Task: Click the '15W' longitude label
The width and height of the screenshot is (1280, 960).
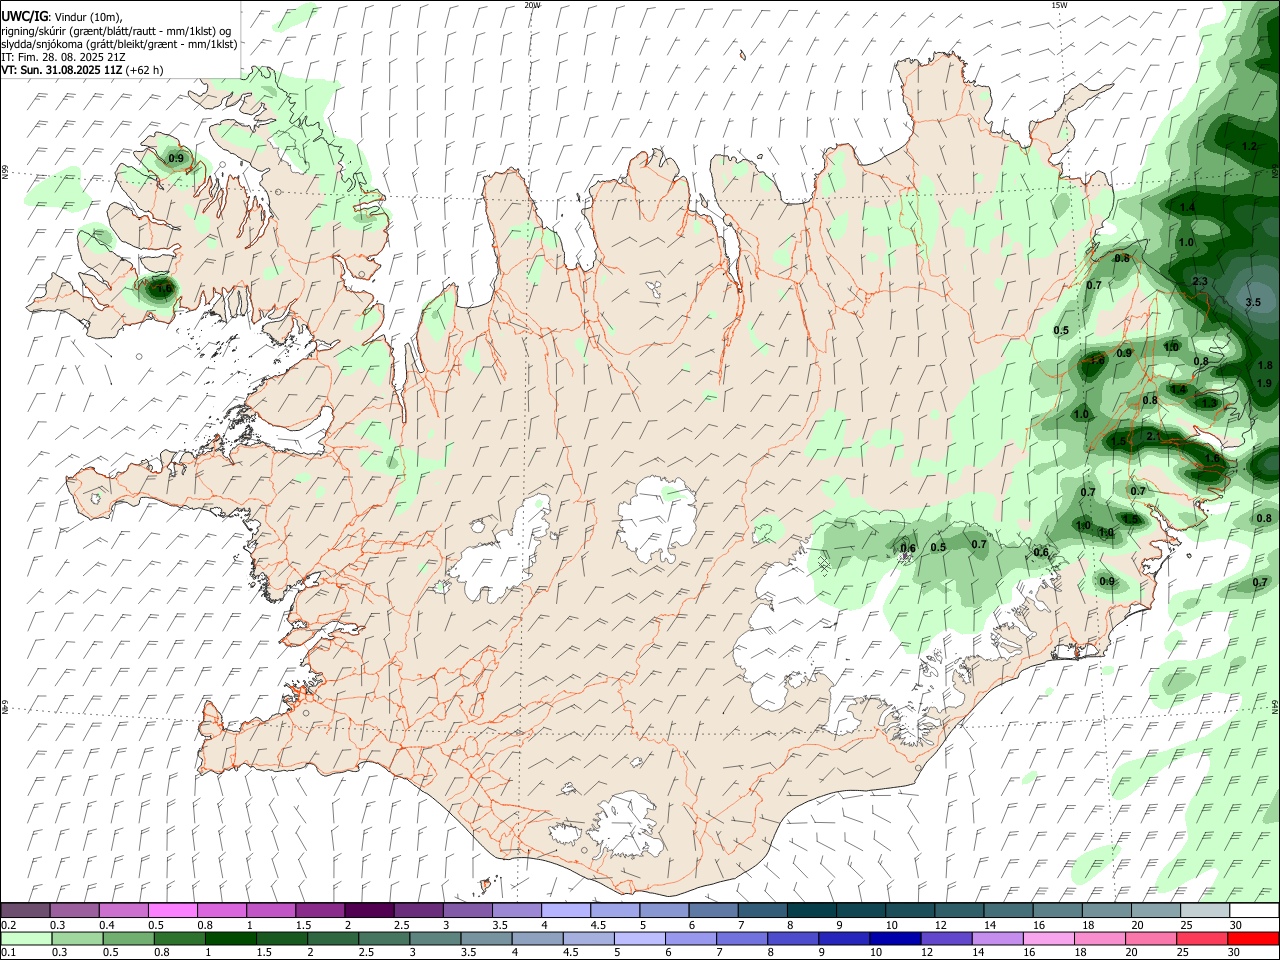Action: tap(1059, 5)
